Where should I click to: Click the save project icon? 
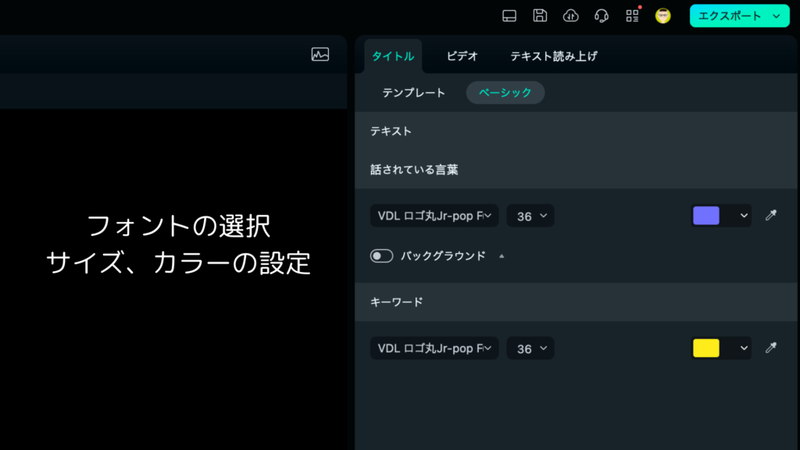pos(540,16)
